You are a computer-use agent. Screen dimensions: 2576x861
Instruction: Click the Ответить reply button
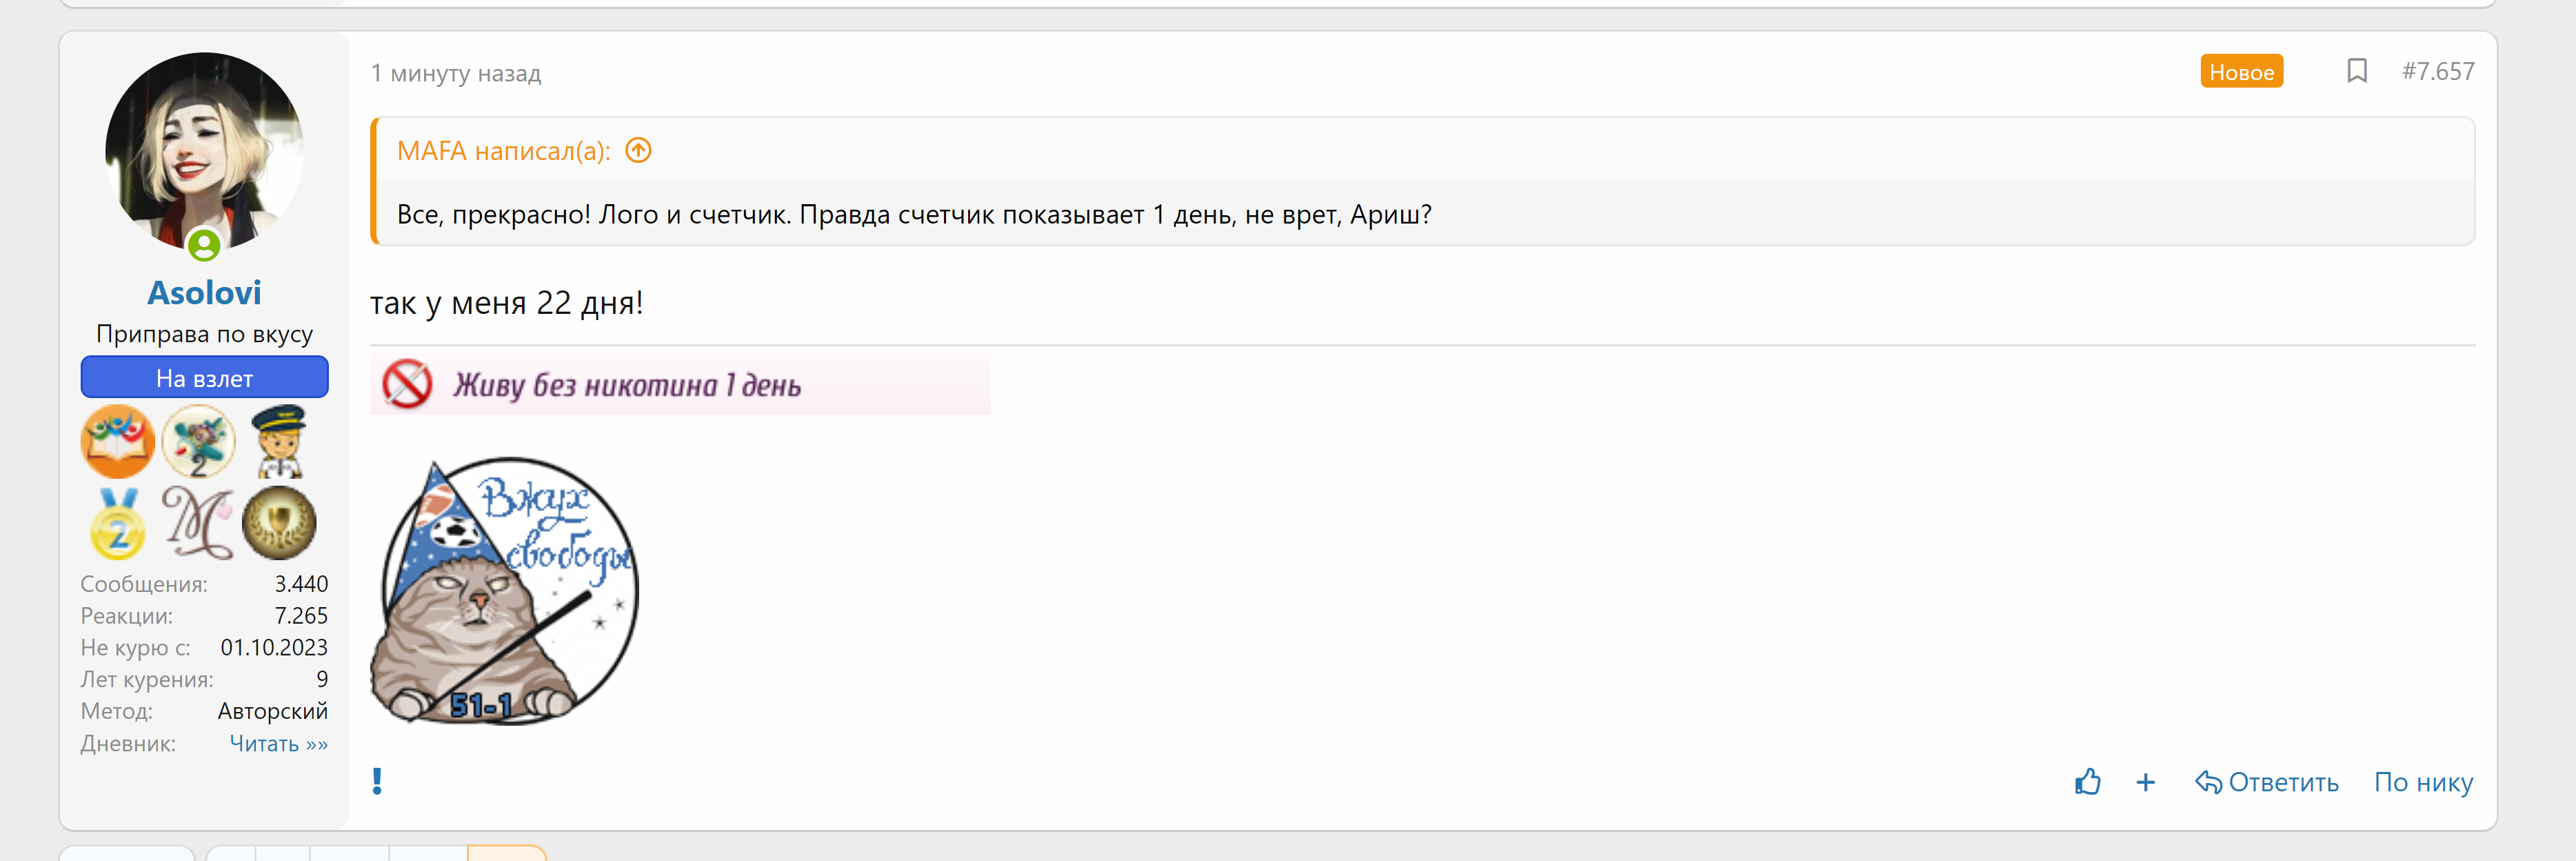(2267, 782)
